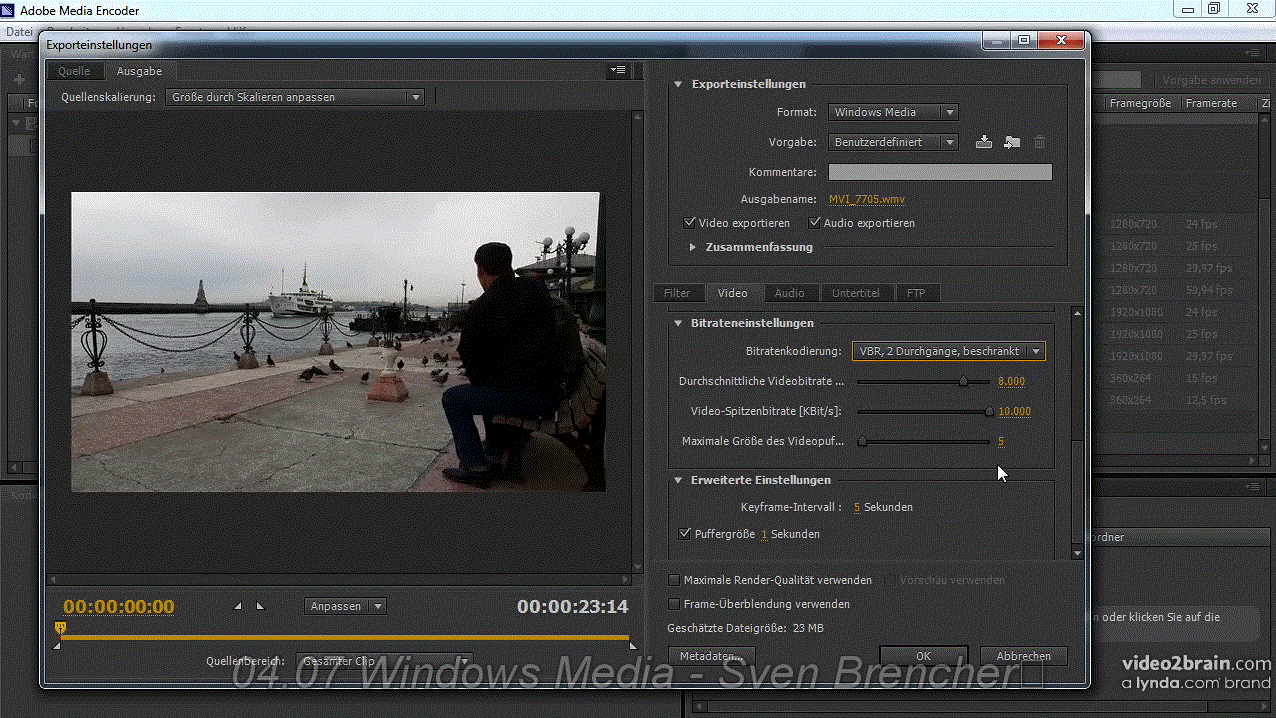Screen dimensions: 1276x718
Task: Enable Frame-Überblendung verwenden
Action: (674, 604)
